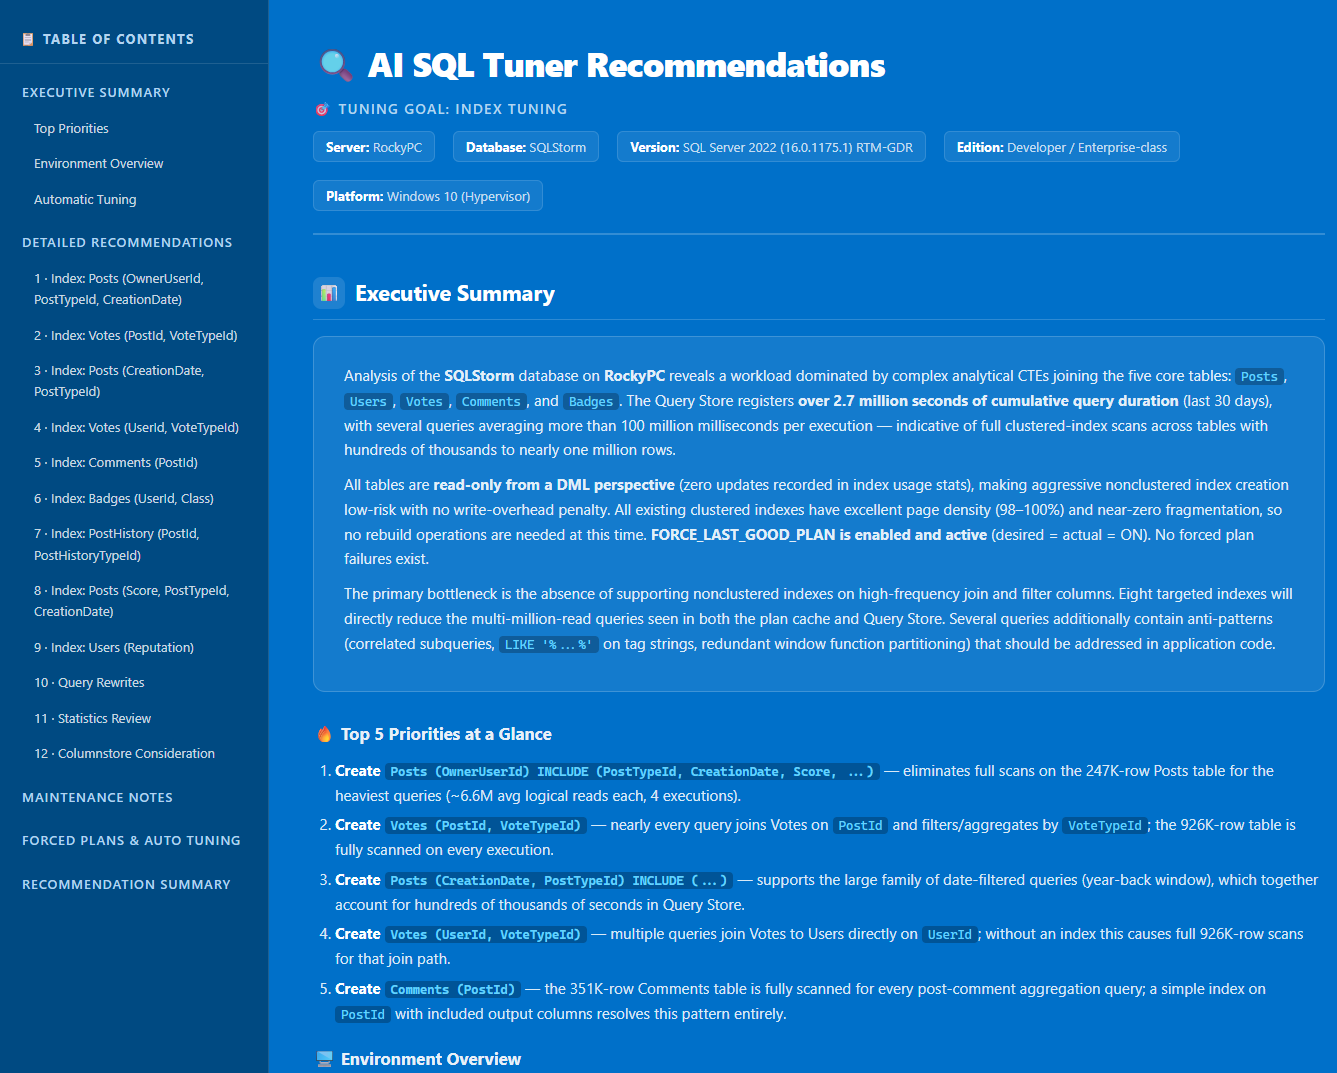Image resolution: width=1337 pixels, height=1073 pixels.
Task: Click the Edition: Developer / Enterprise-class pill
Action: [x=1061, y=146]
